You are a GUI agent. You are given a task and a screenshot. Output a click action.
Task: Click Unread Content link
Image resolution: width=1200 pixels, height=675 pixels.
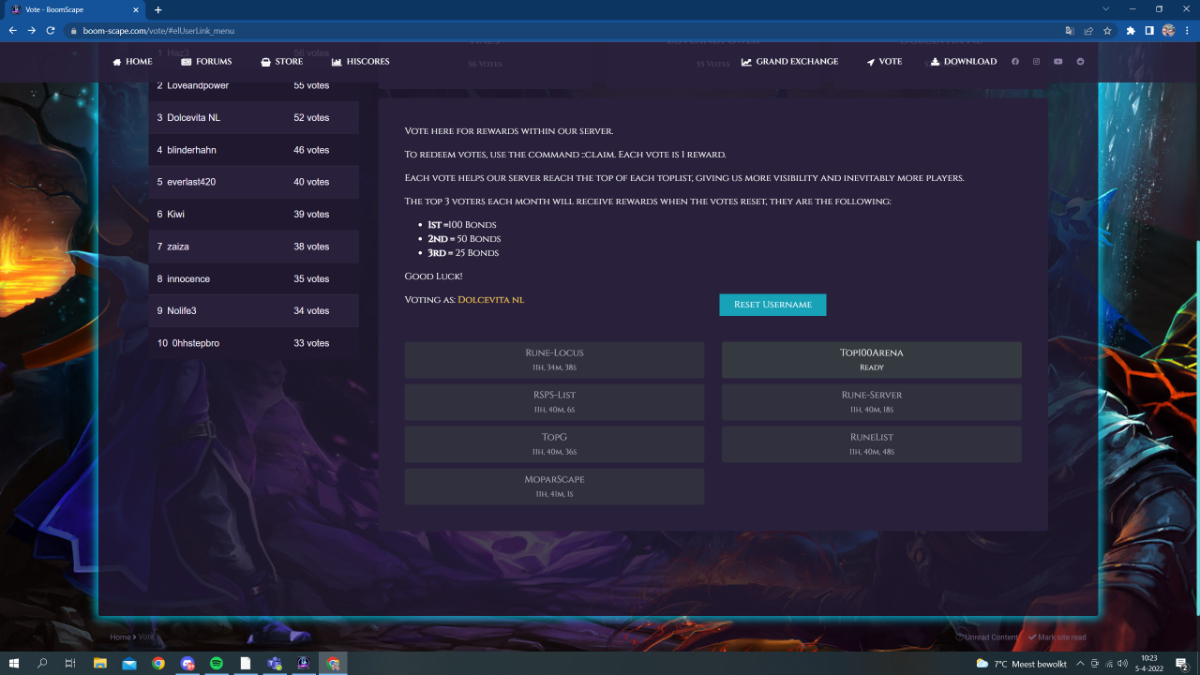click(987, 637)
